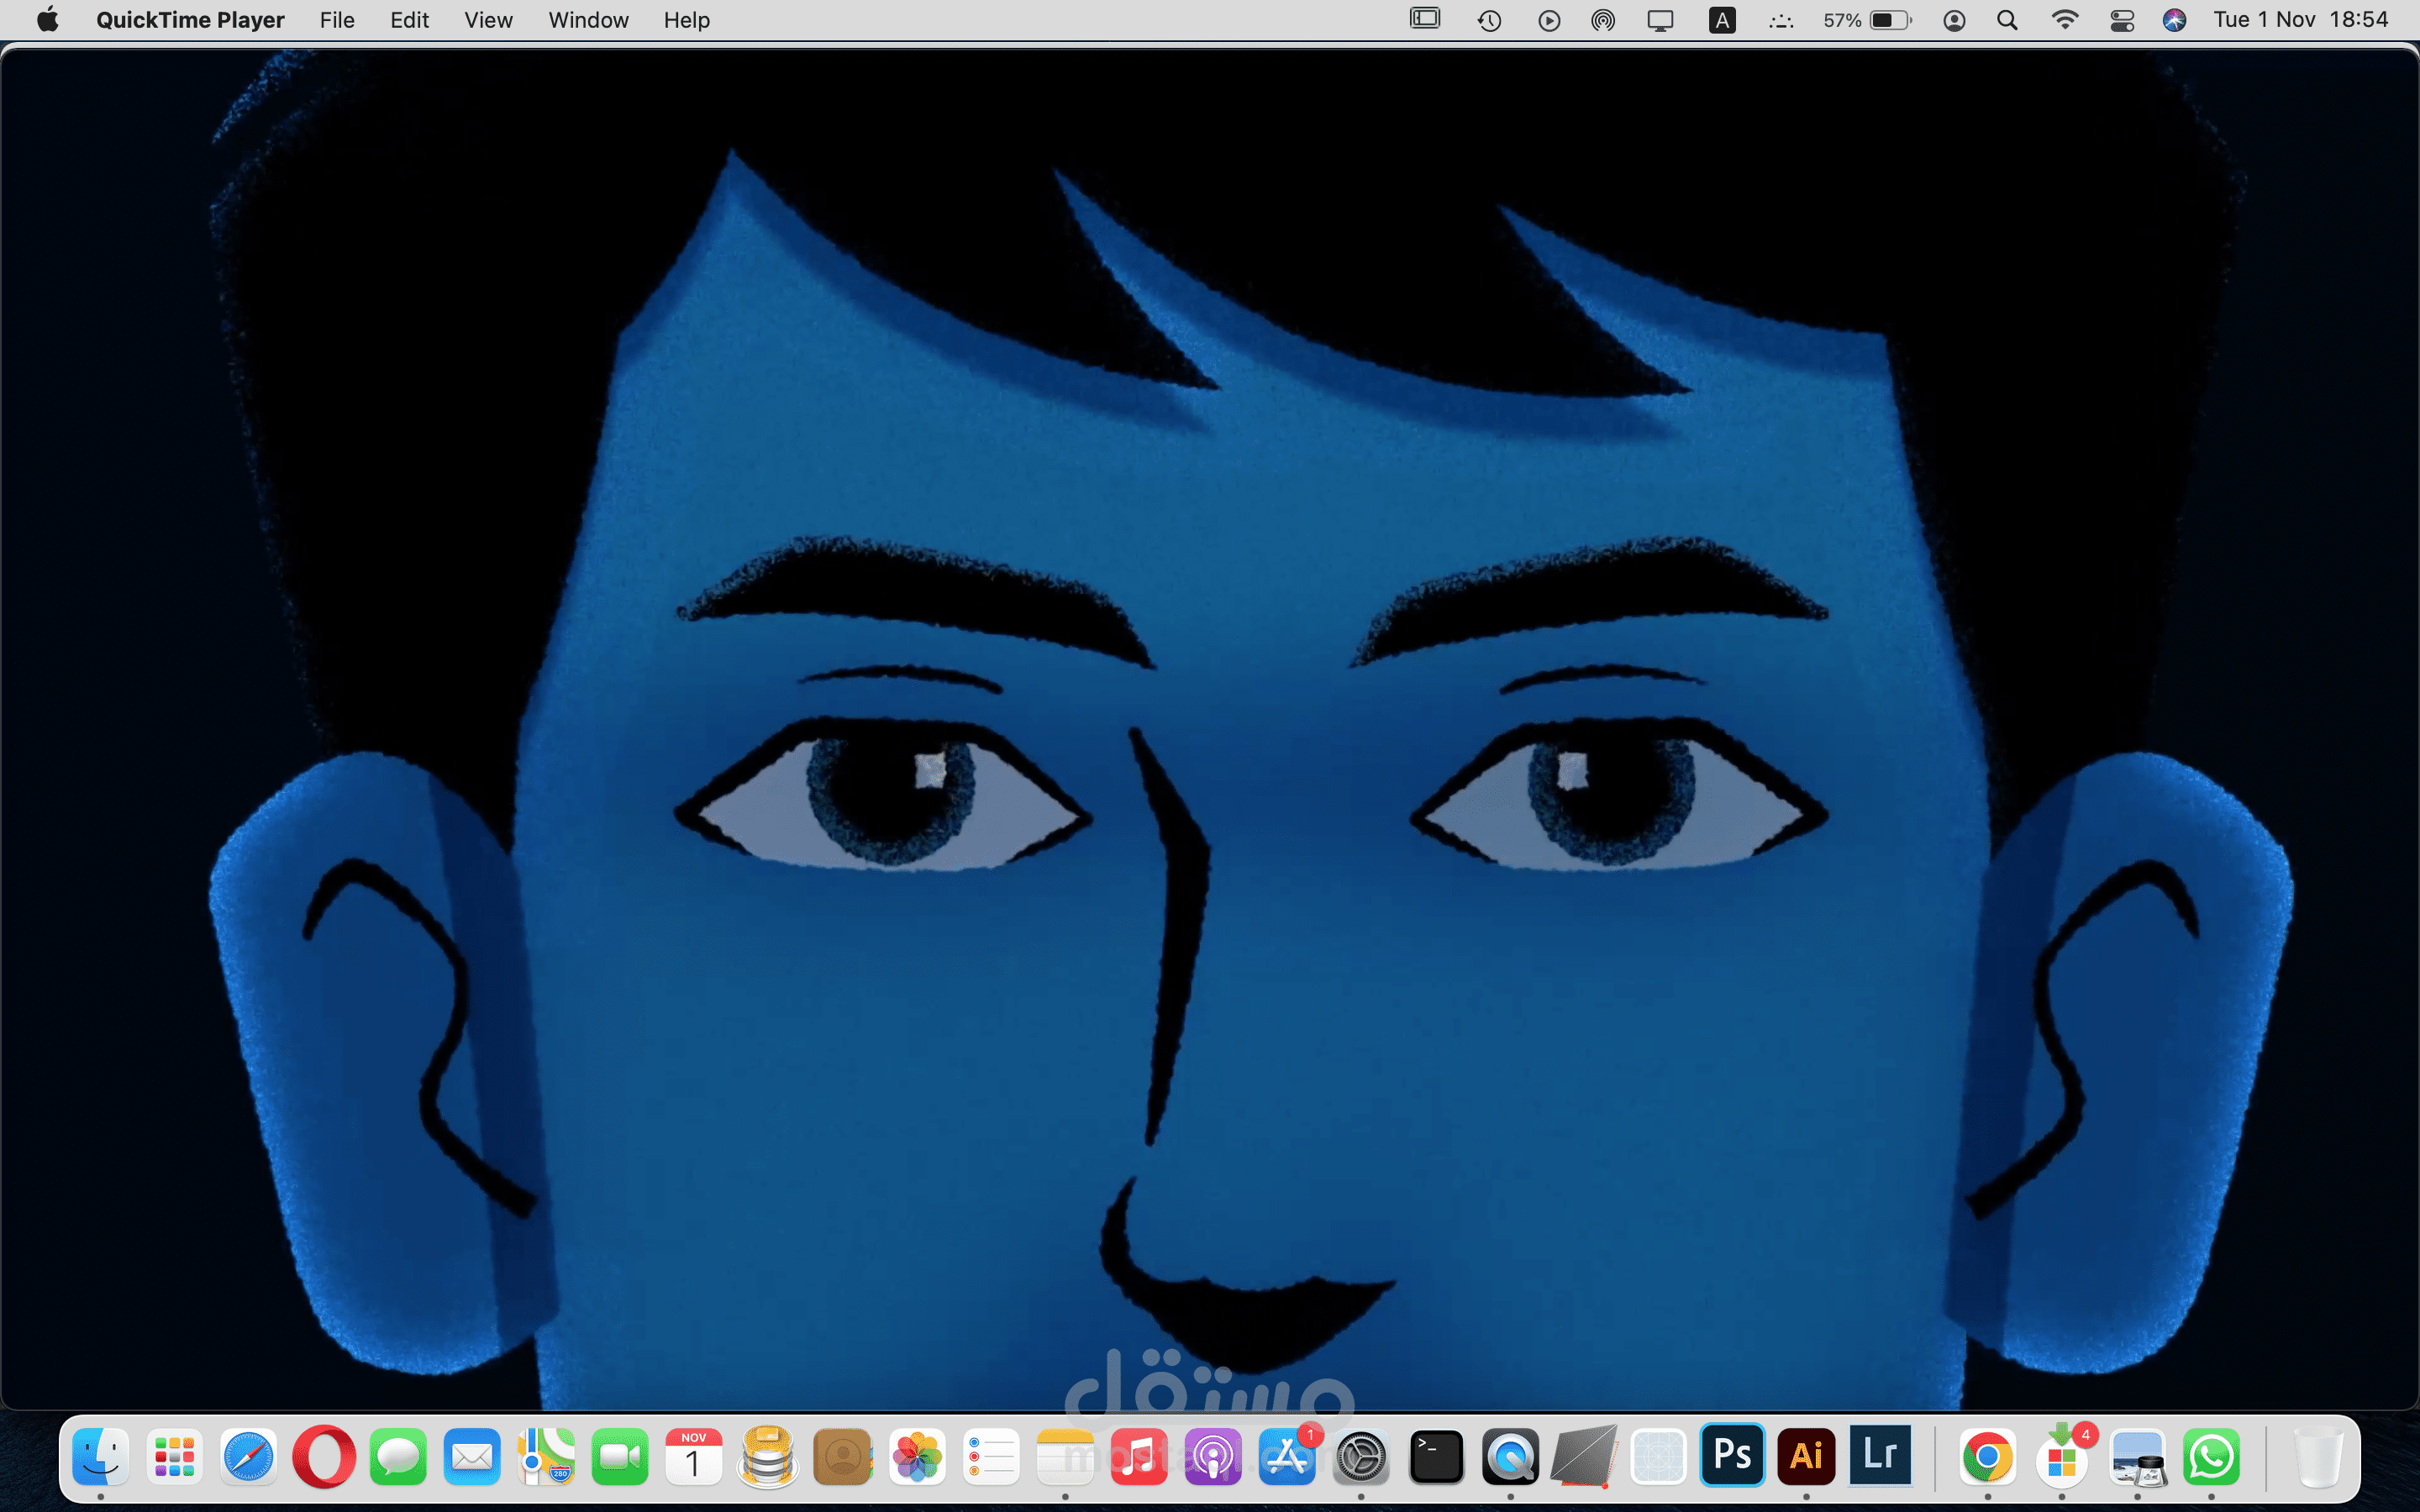Open Preview from the Dock
This screenshot has width=2420, height=1512.
click(x=2137, y=1456)
